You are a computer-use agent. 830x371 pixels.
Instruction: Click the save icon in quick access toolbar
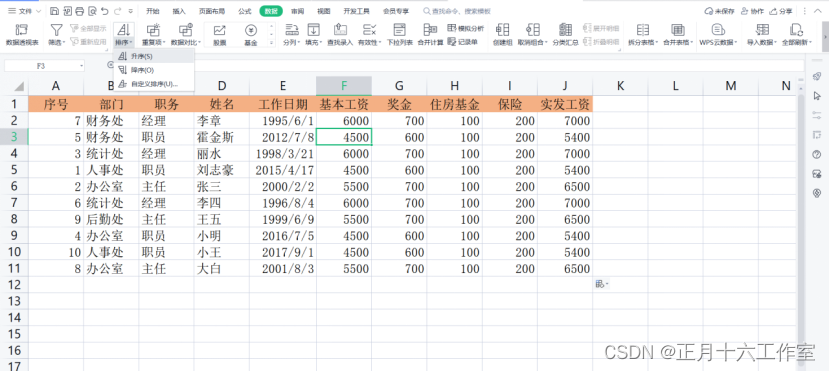coord(55,11)
